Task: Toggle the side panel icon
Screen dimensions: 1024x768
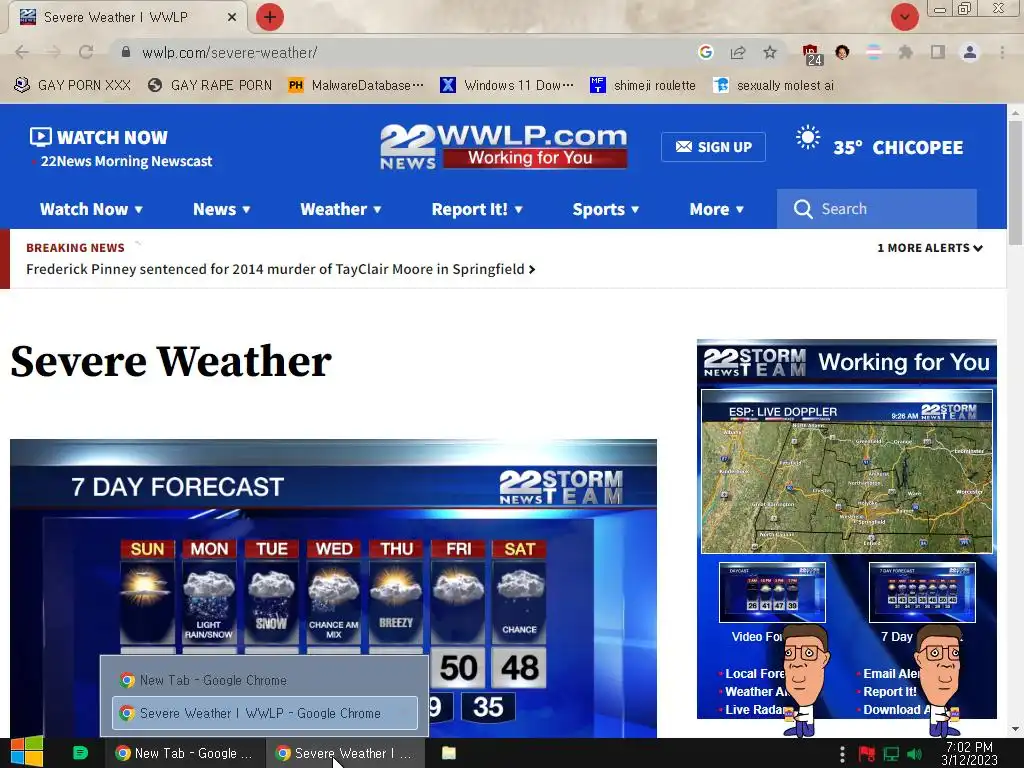Action: 938,52
